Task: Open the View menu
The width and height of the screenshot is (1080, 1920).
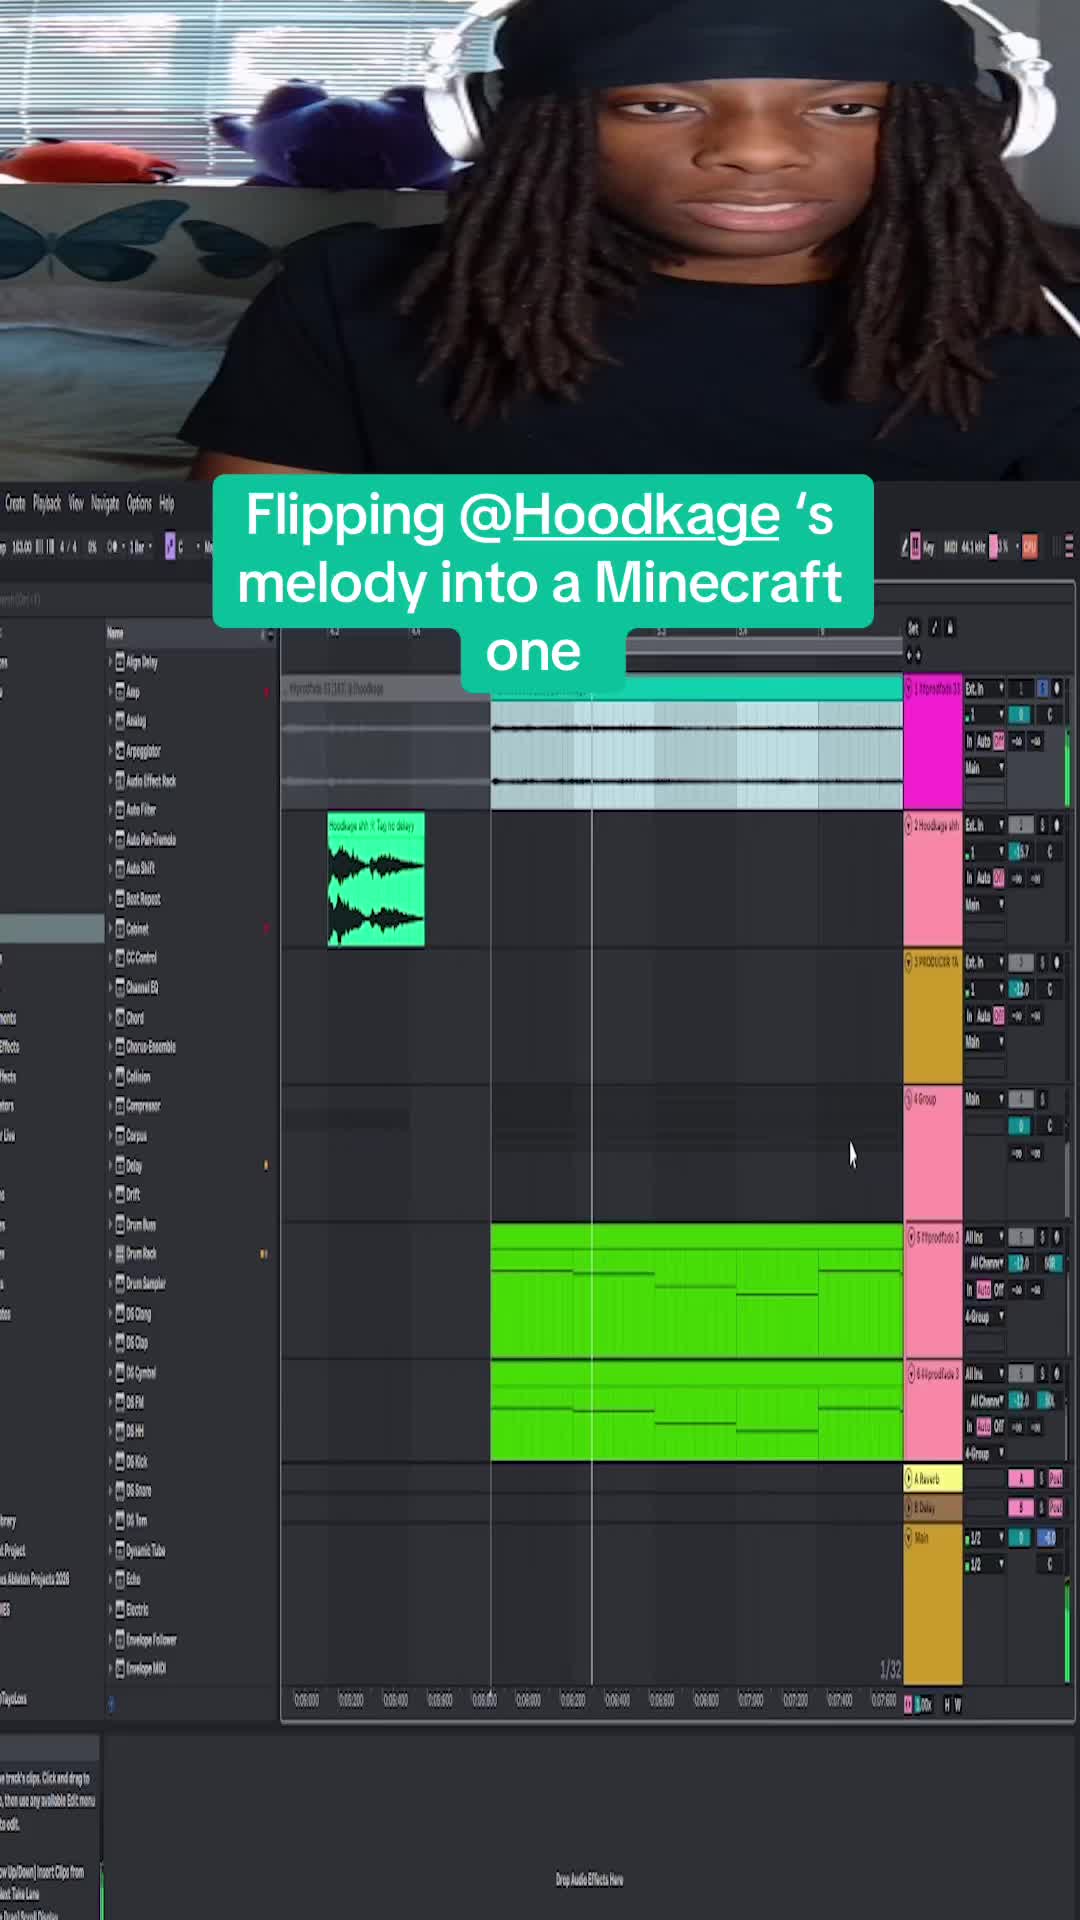Action: [76, 503]
